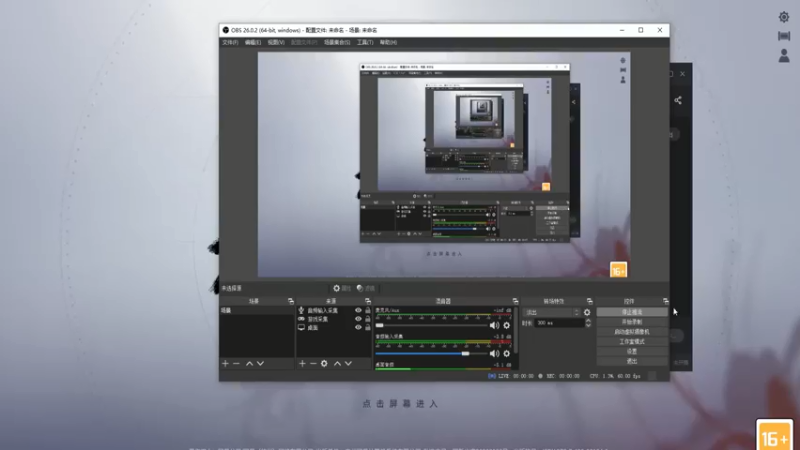The image size is (800, 450).
Task: Open source Filters button in toolbar
Action: tap(366, 288)
